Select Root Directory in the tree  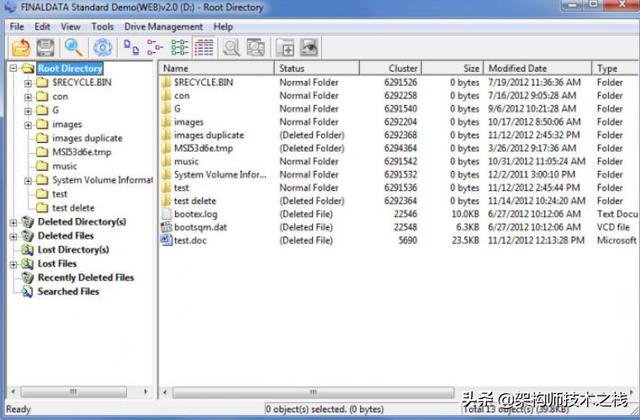[x=70, y=68]
